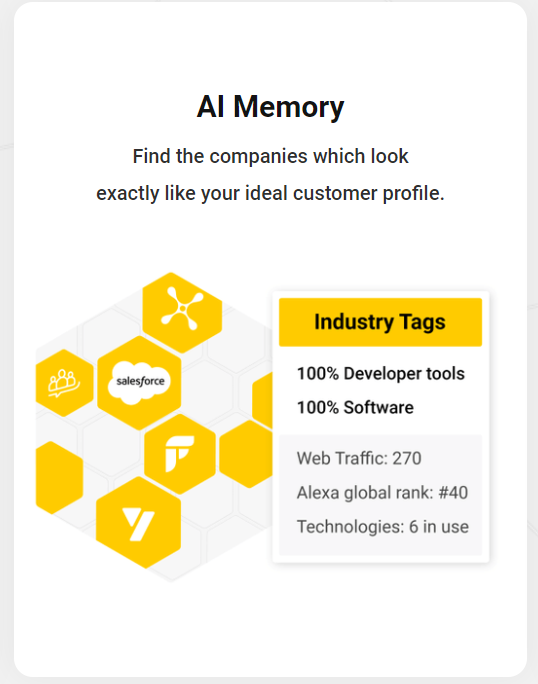The width and height of the screenshot is (538, 684).
Task: Click the AI Memory heading
Action: click(270, 107)
